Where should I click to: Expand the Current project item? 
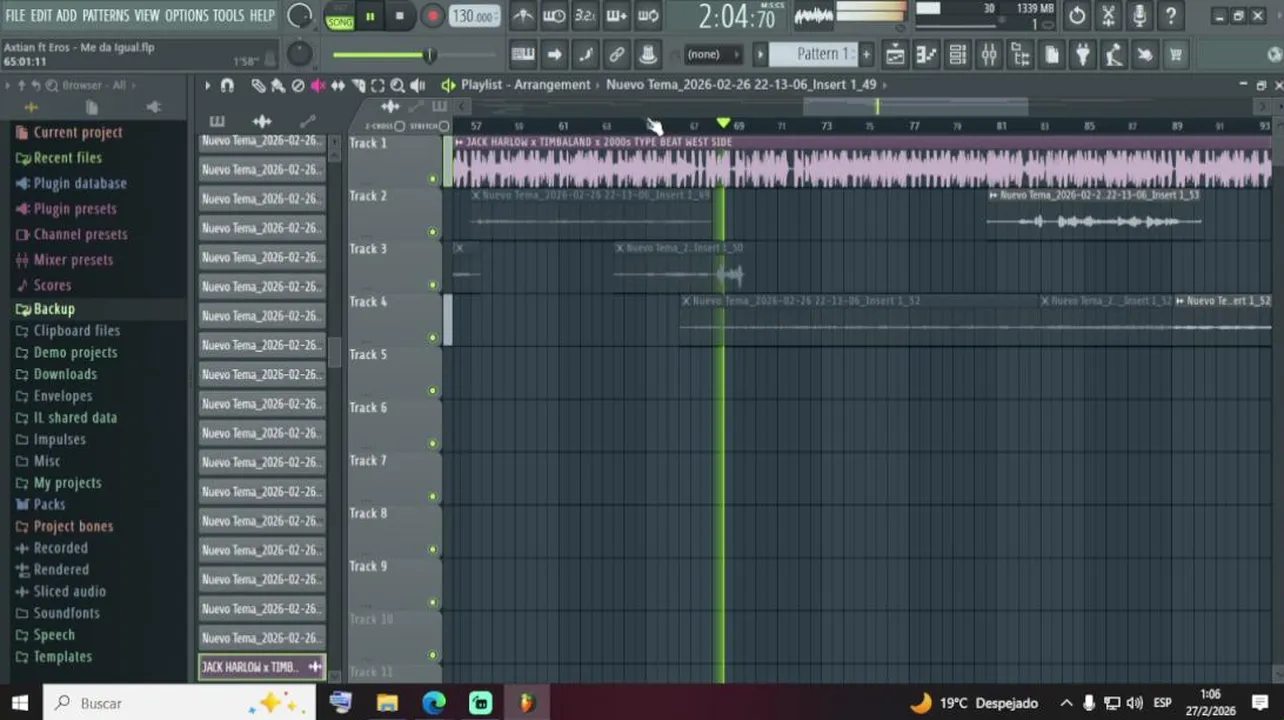point(78,132)
